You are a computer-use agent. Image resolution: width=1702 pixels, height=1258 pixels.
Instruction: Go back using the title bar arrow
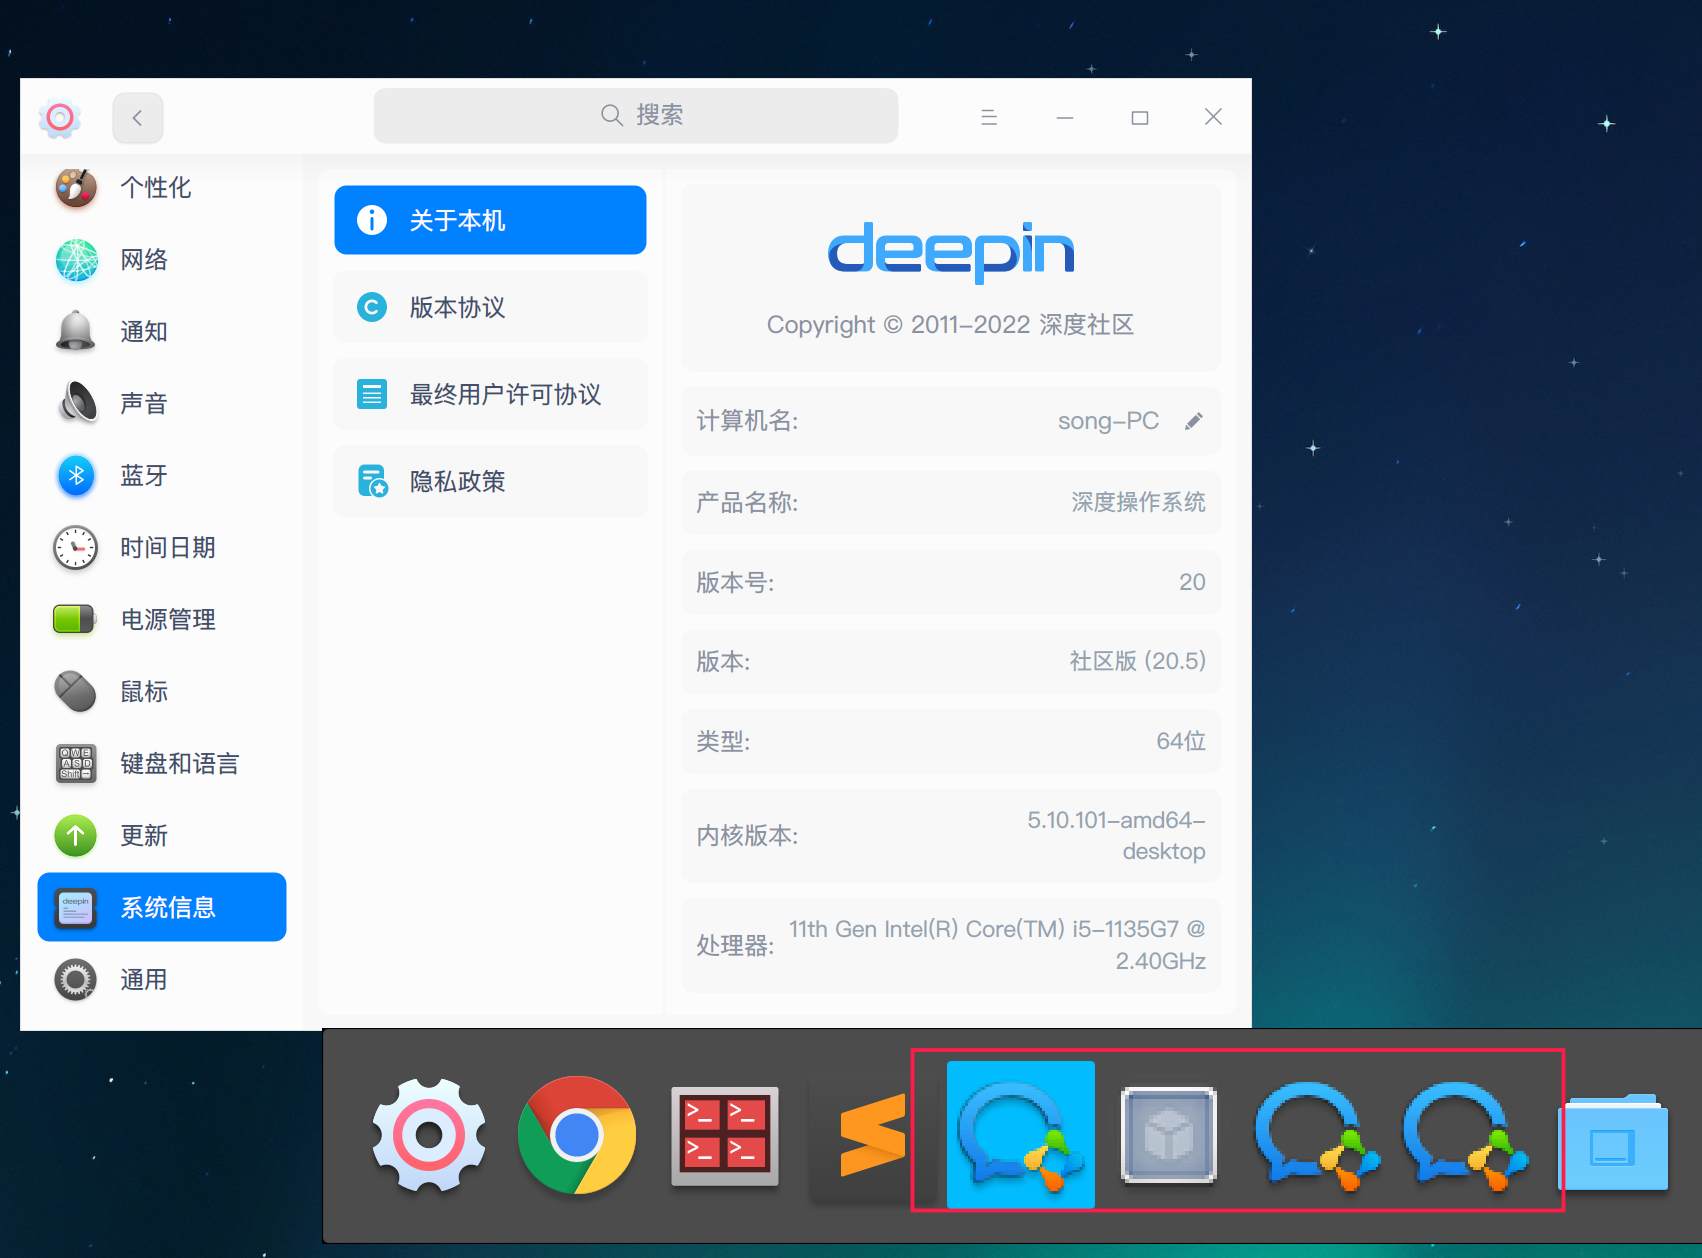tap(138, 117)
